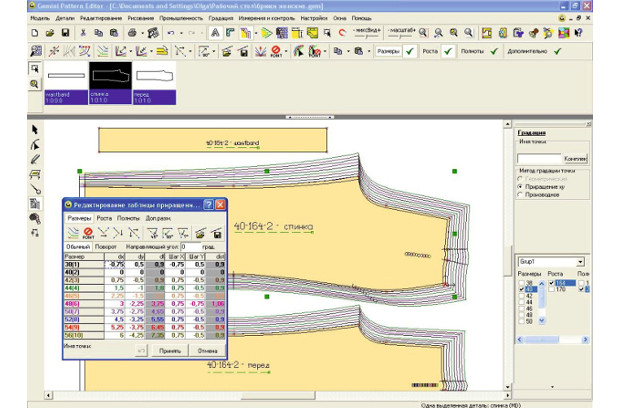Screen dimensions: 620x408
Task: Select the binoculars tool in left toolbar
Action: pyautogui.click(x=36, y=217)
